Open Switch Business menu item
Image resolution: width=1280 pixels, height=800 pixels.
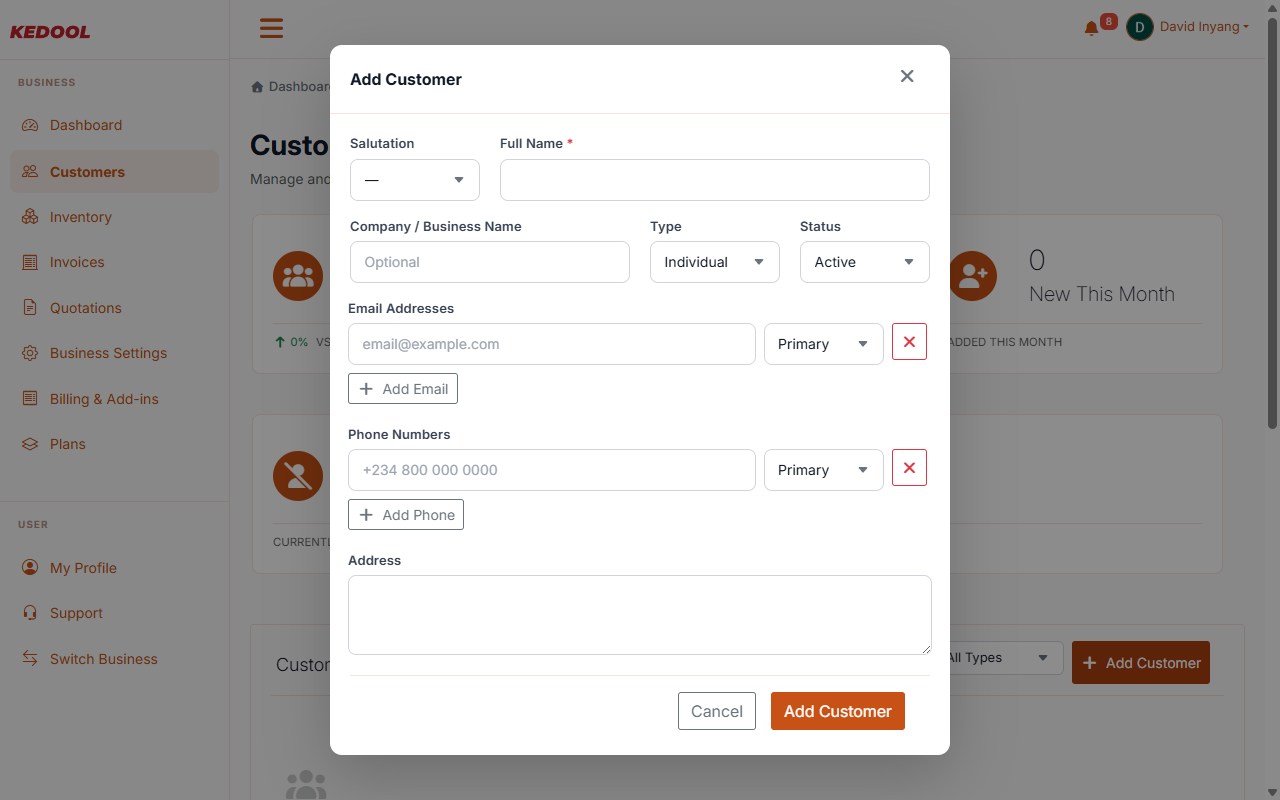point(114,659)
